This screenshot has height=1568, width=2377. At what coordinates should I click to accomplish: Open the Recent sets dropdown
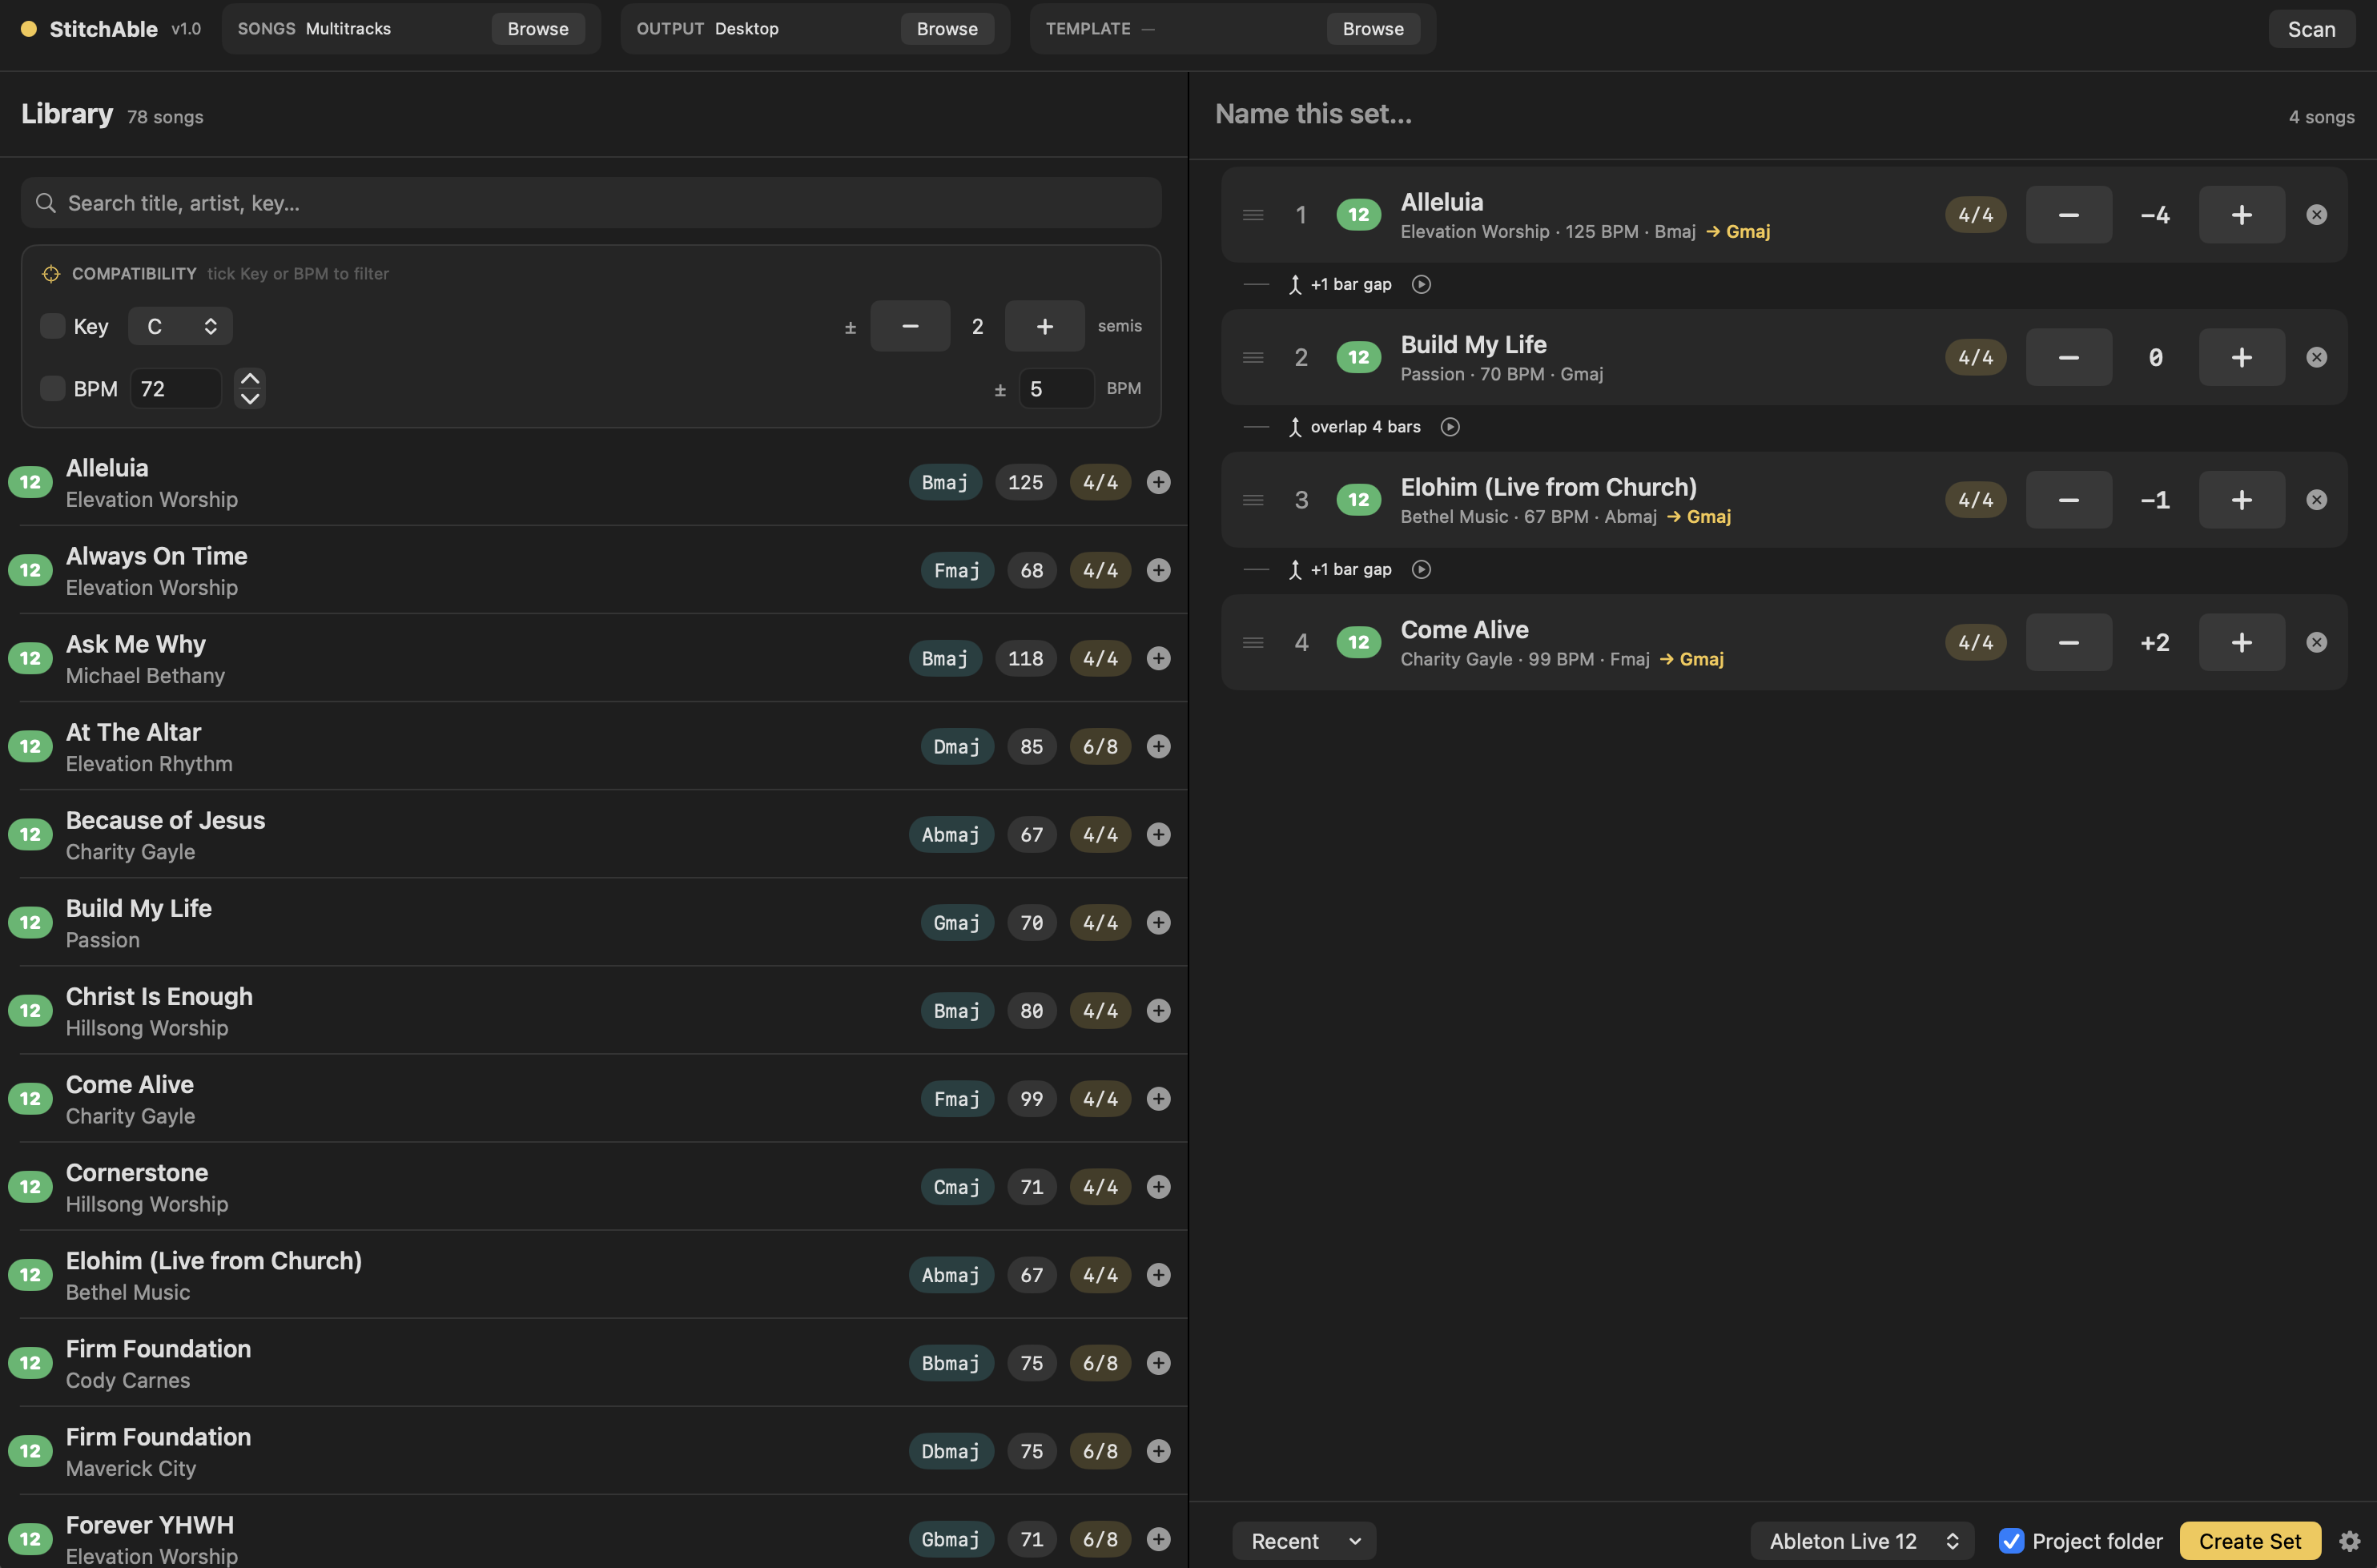(x=1304, y=1541)
